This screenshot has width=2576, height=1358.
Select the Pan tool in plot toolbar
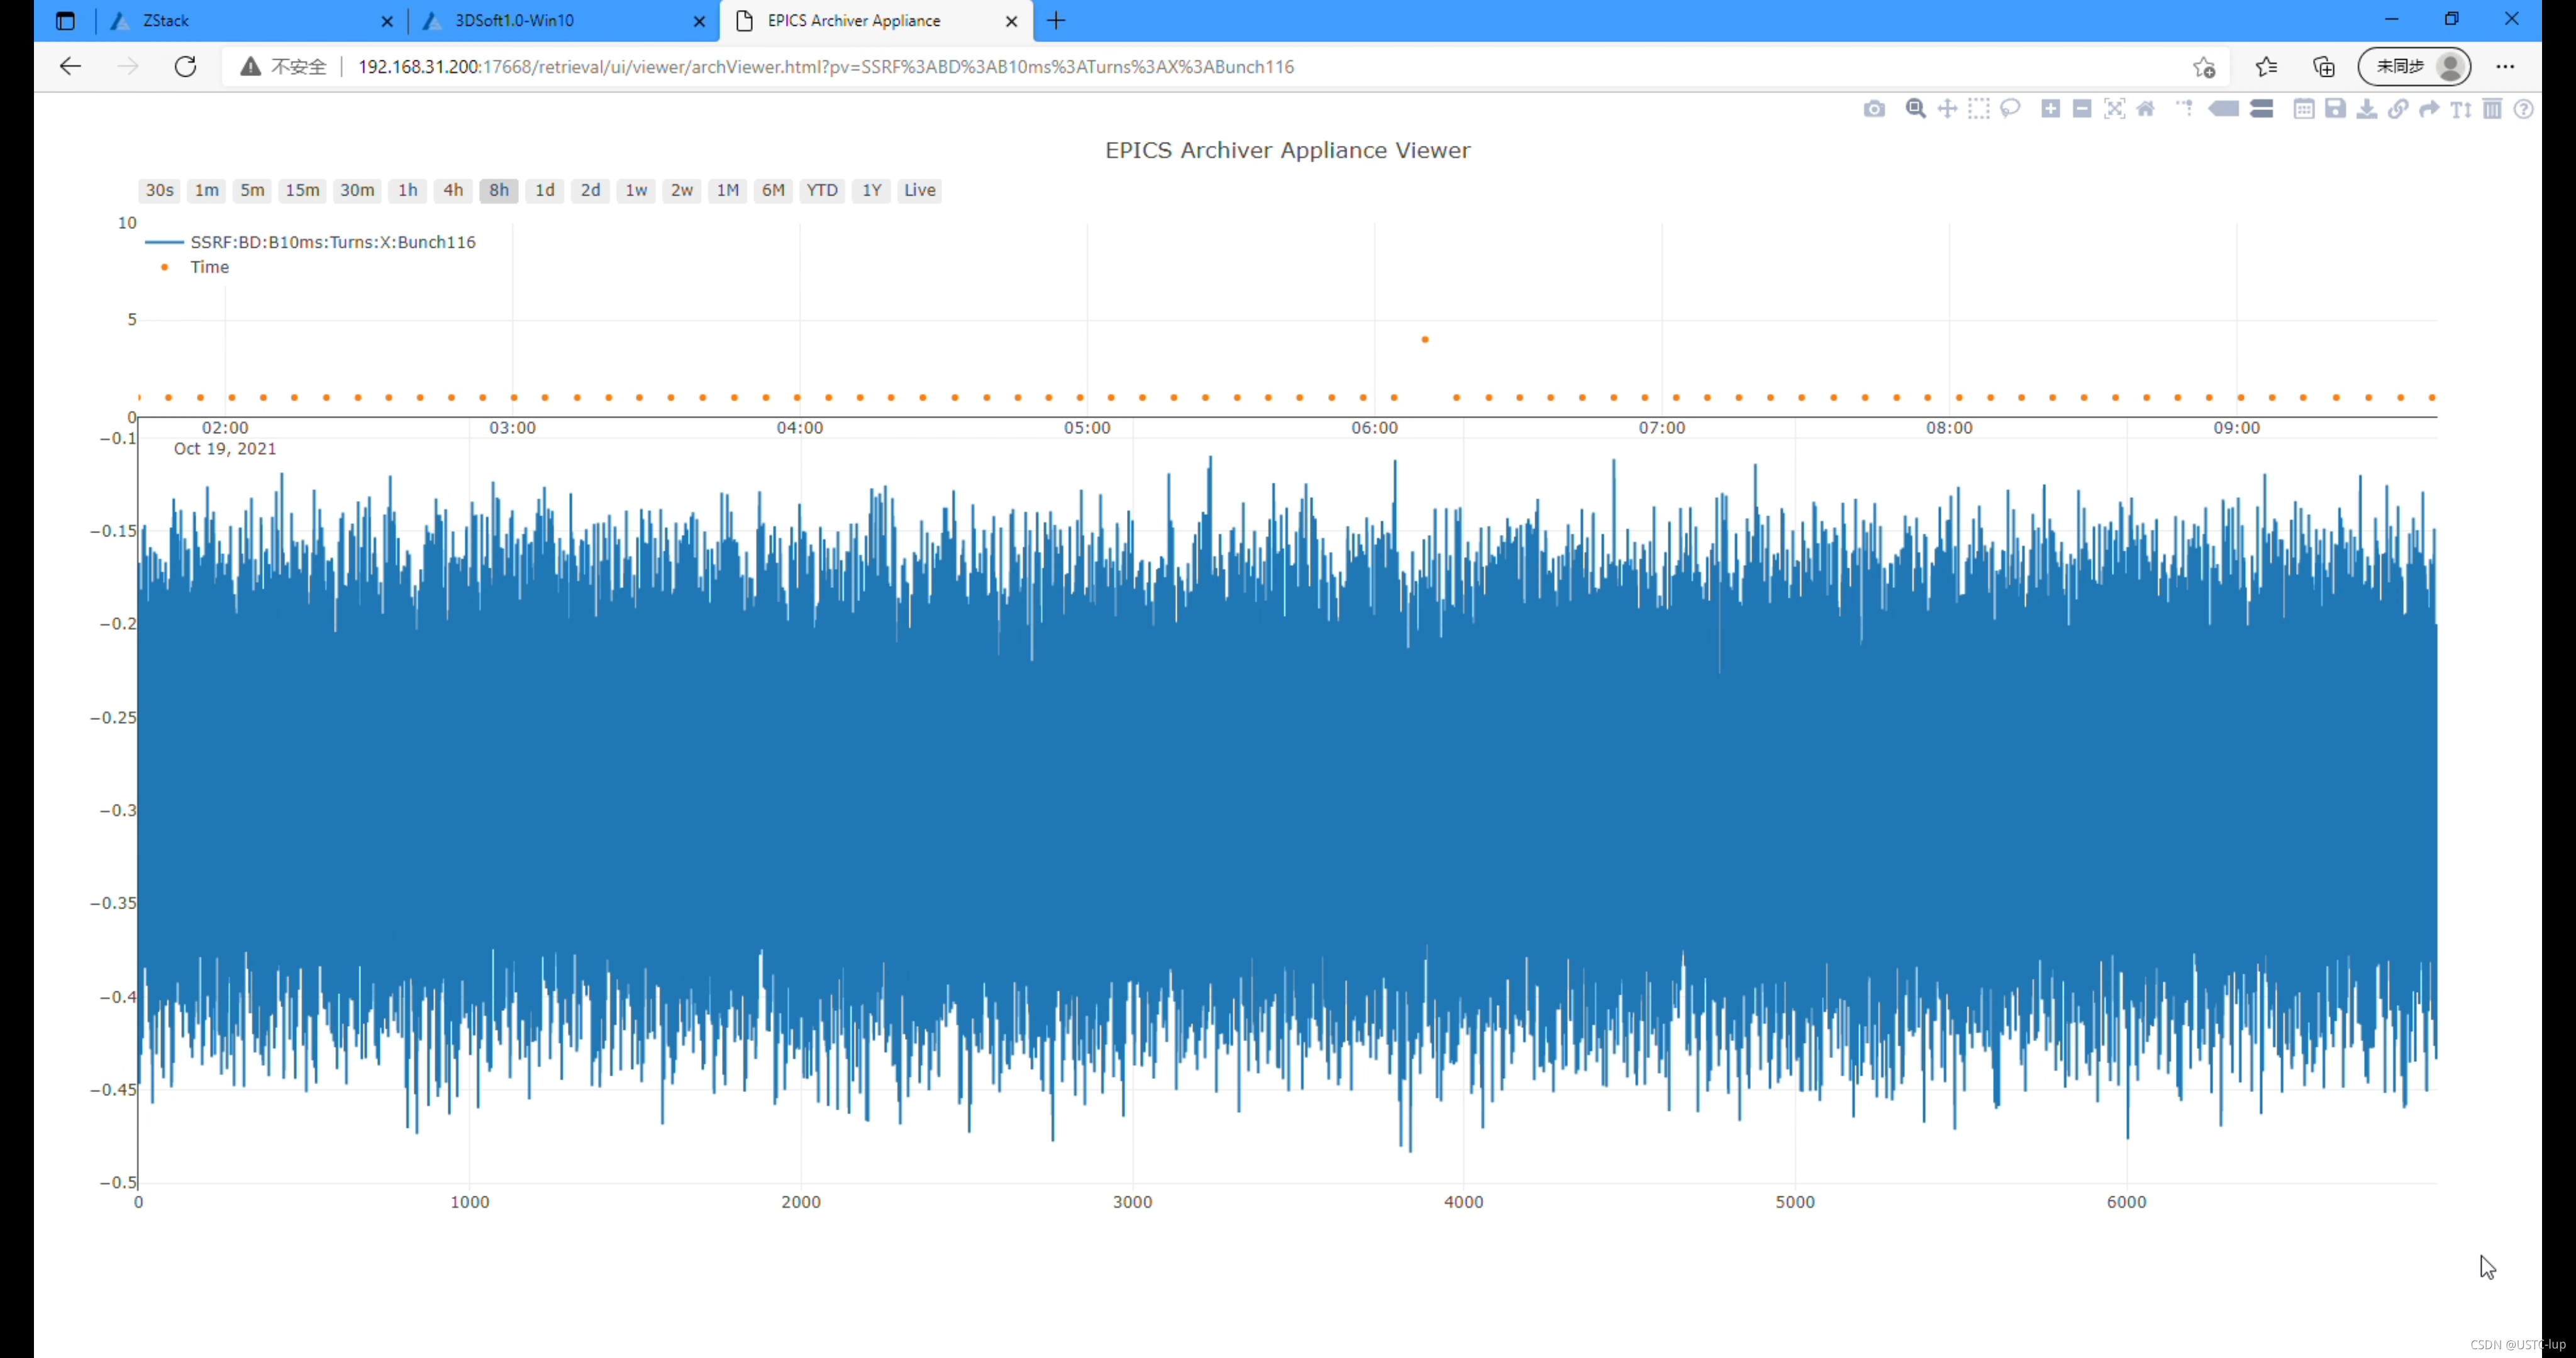(x=1947, y=109)
